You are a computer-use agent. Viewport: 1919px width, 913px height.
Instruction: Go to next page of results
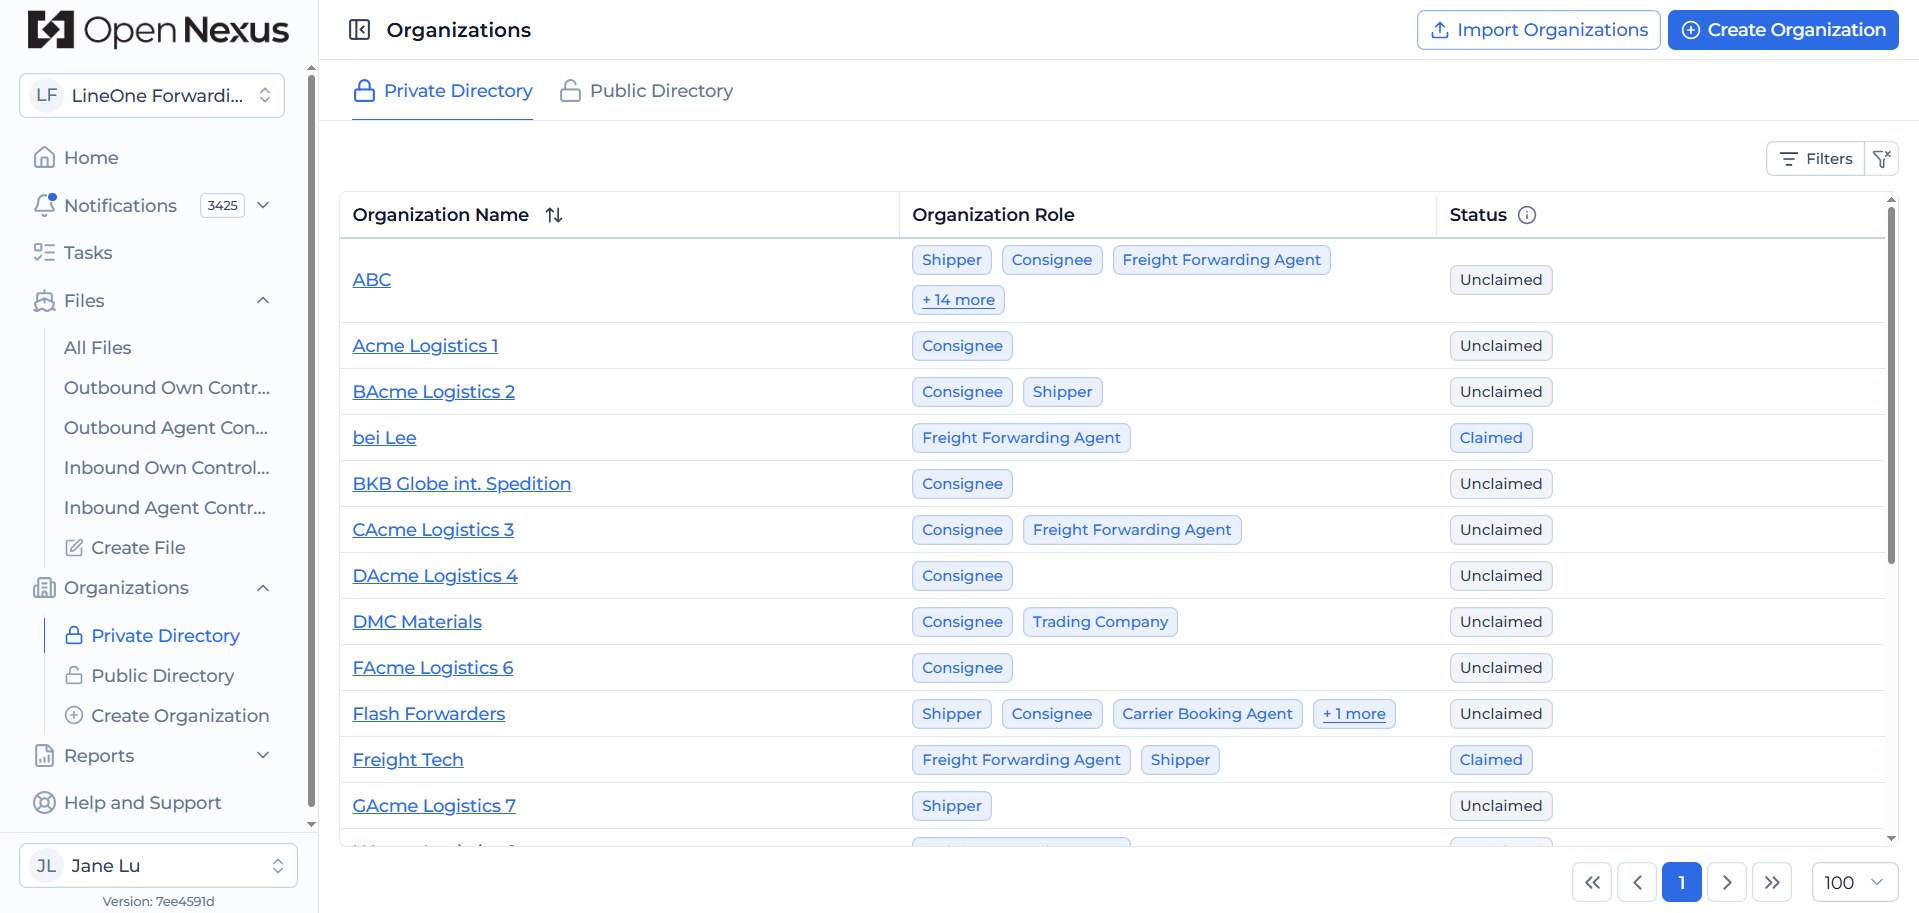click(x=1727, y=883)
